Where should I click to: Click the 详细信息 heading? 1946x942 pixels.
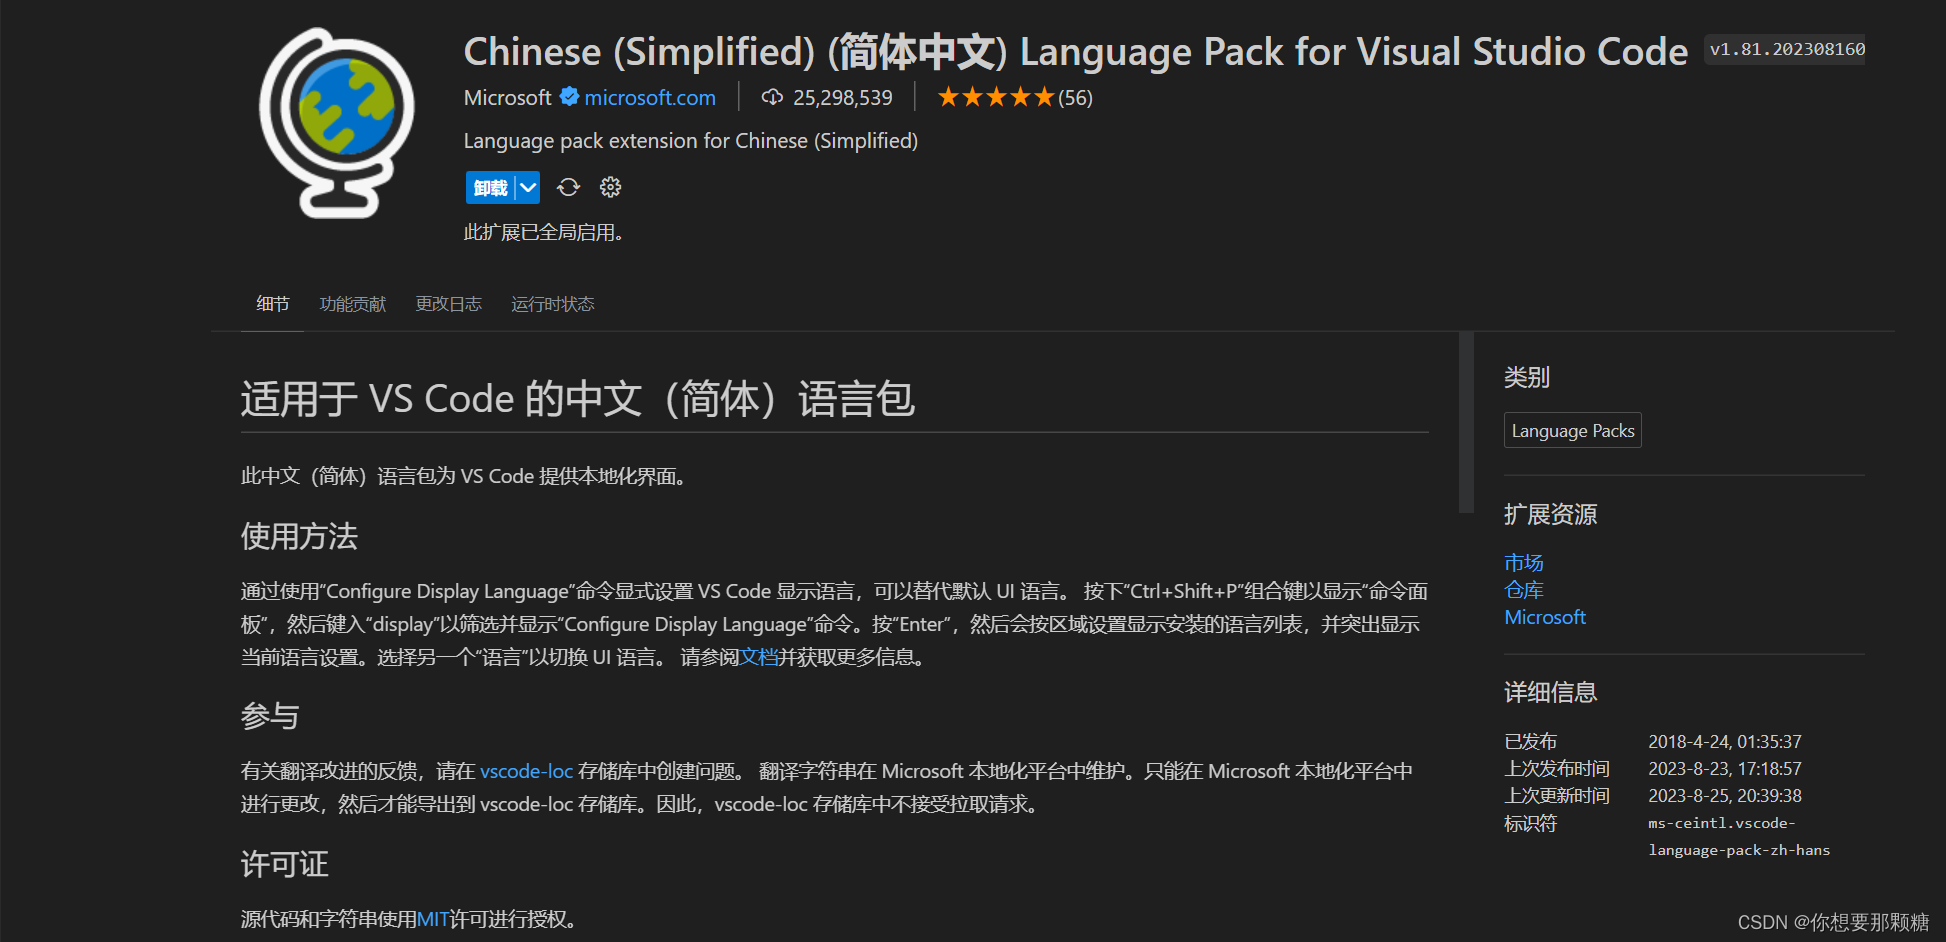(1551, 692)
